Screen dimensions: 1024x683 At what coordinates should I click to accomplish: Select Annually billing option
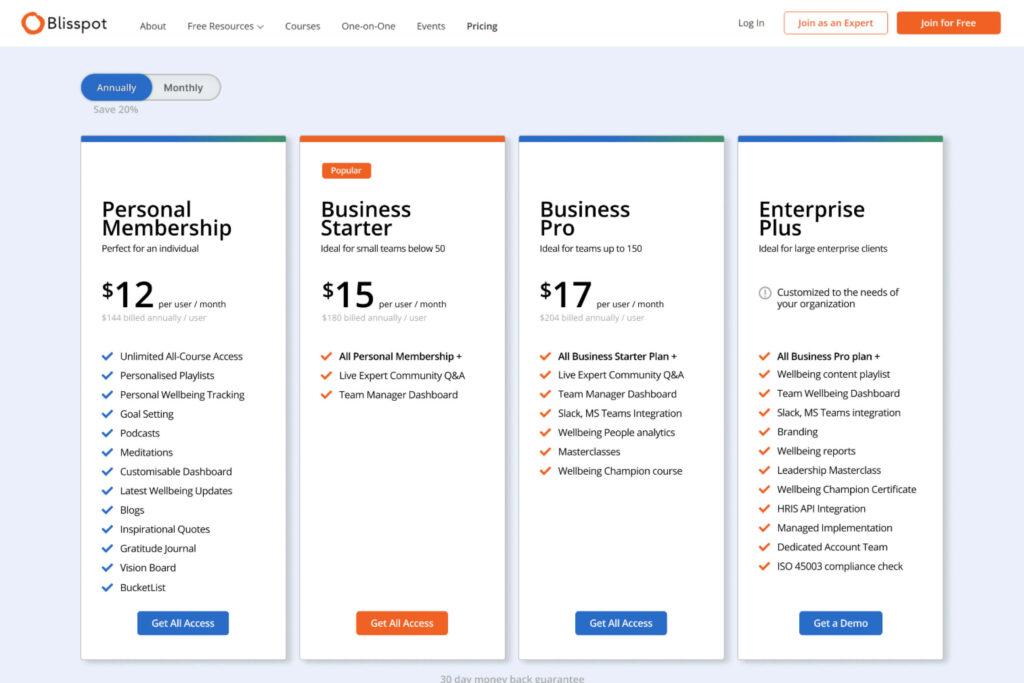(117, 88)
